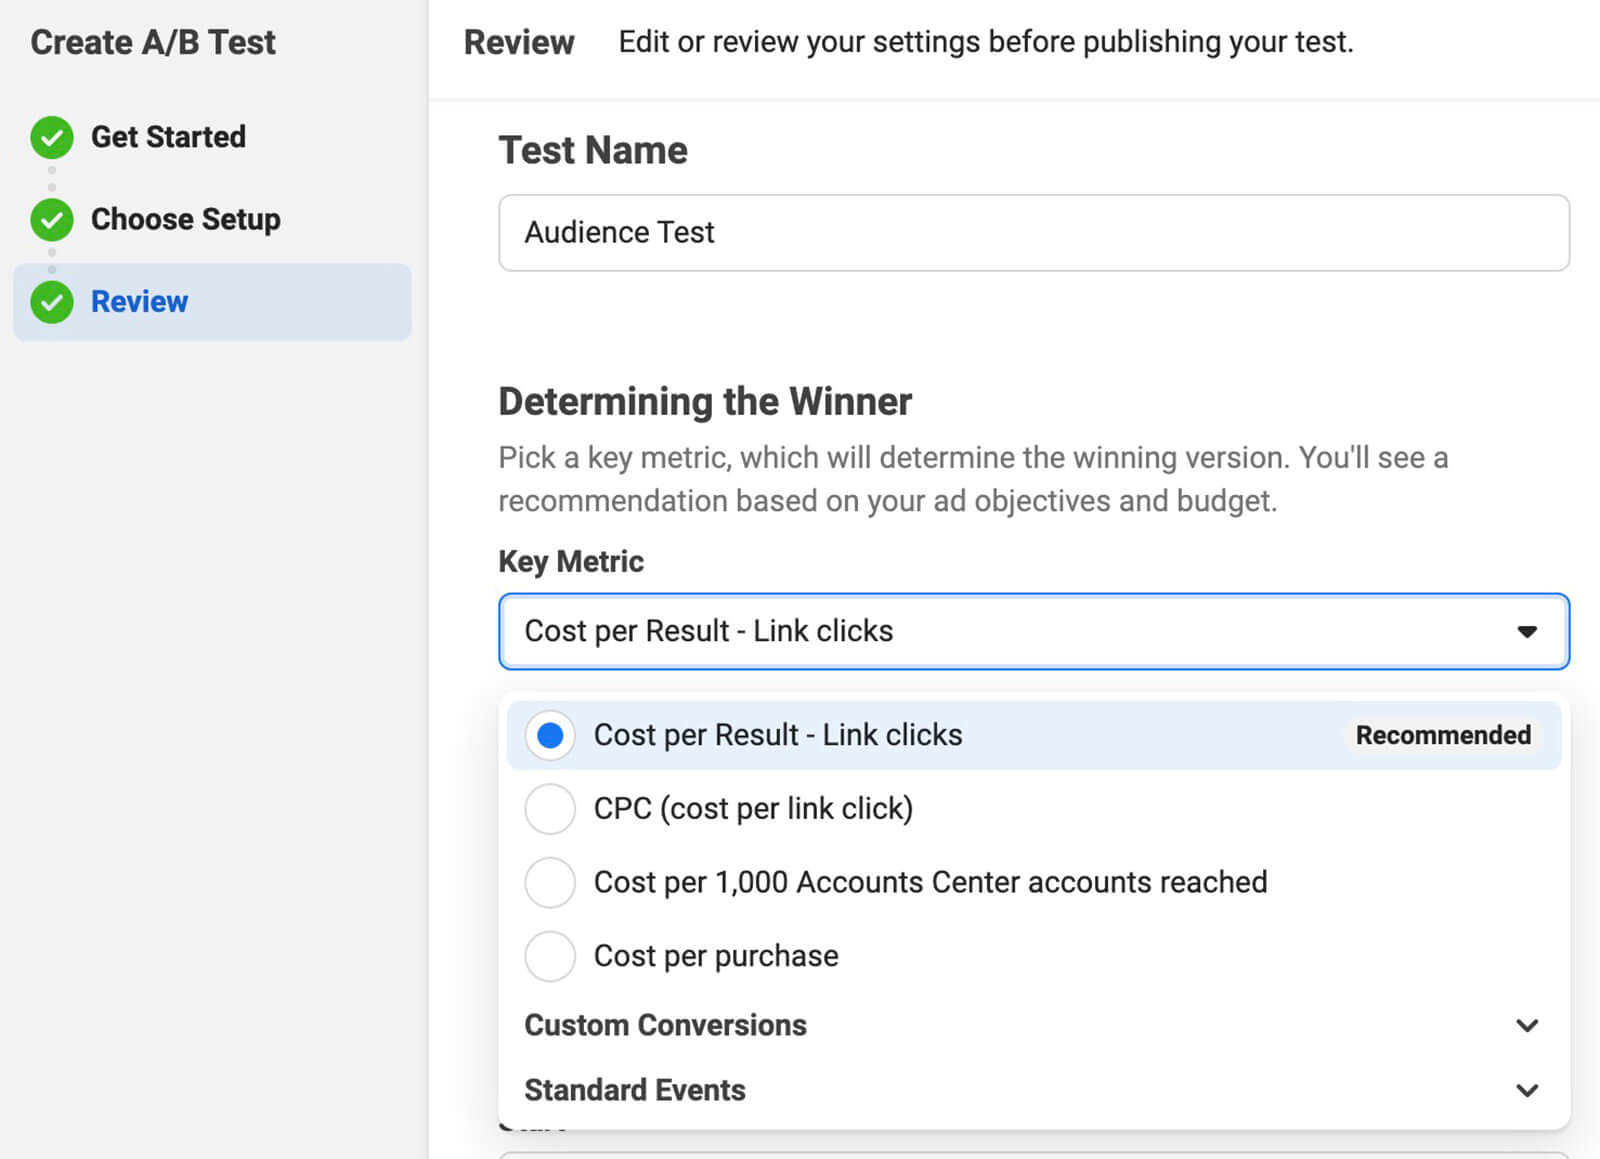Select the Cost per purchase radio button
Image resolution: width=1600 pixels, height=1159 pixels.
tap(550, 956)
